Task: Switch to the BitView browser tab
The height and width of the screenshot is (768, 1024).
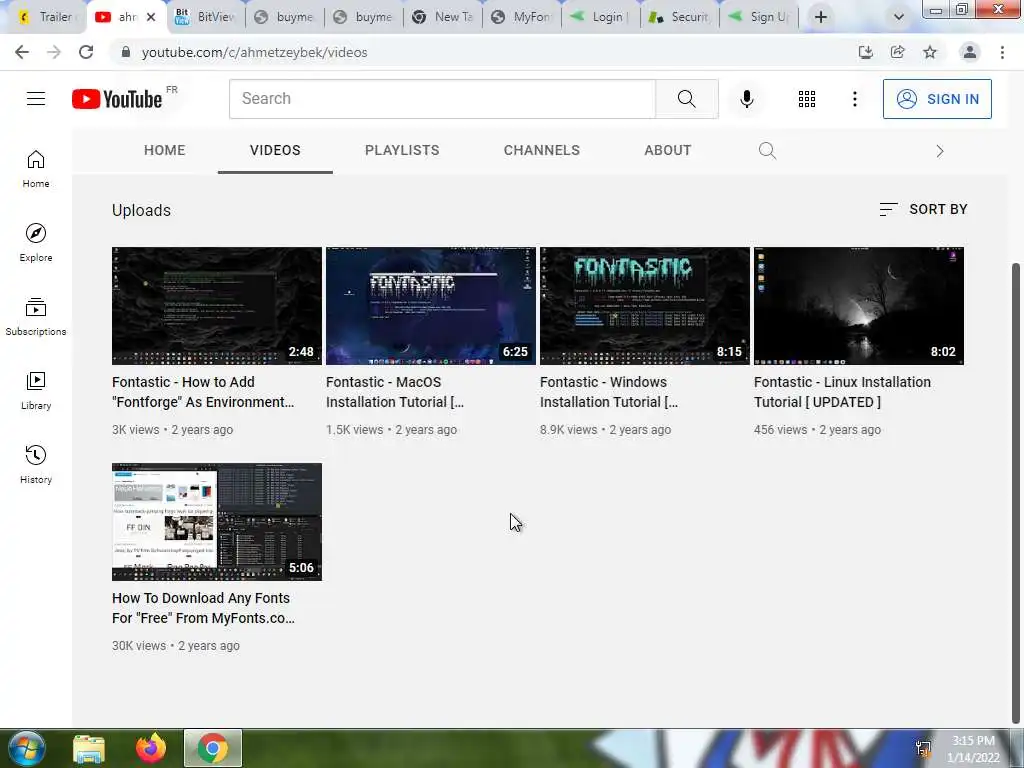Action: pyautogui.click(x=205, y=17)
